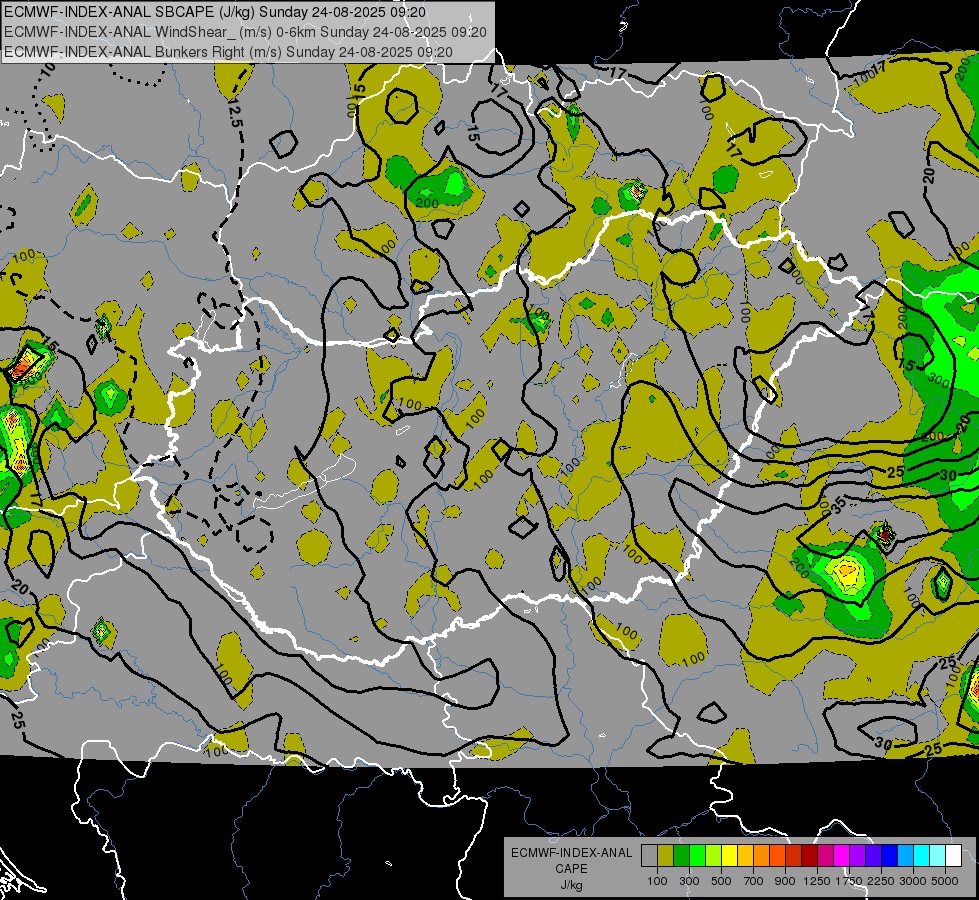This screenshot has width=979, height=900.
Task: Click the 12.5 dashed contour label
Action: [x=235, y=113]
